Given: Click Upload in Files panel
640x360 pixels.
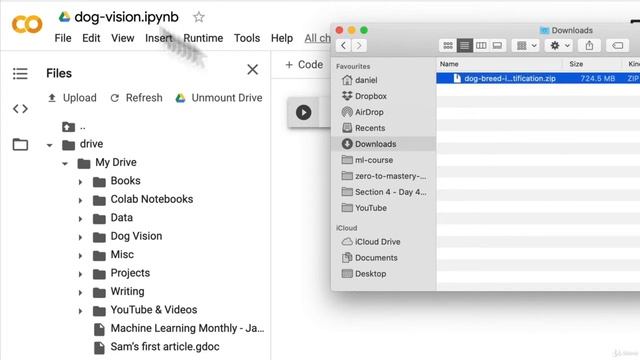Looking at the screenshot, I should (72, 98).
